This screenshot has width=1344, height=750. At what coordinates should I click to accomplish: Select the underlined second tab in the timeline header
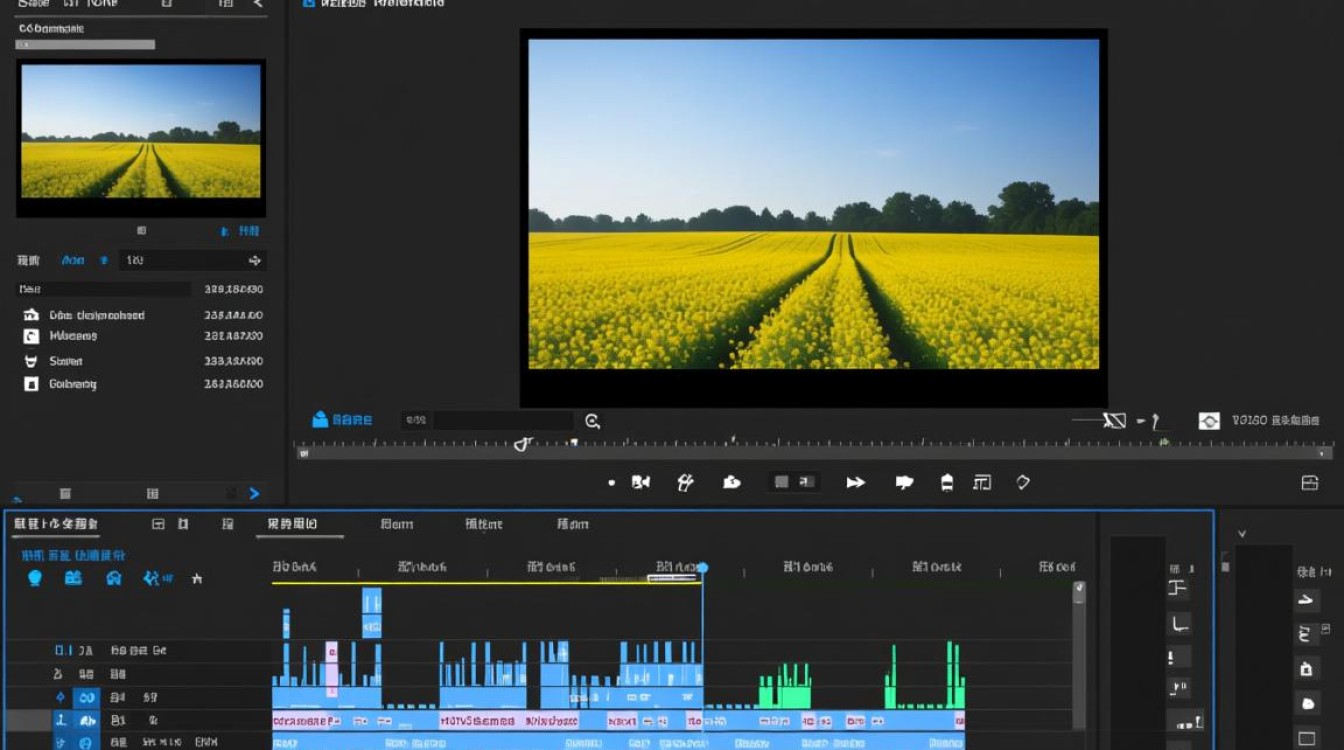(x=293, y=524)
